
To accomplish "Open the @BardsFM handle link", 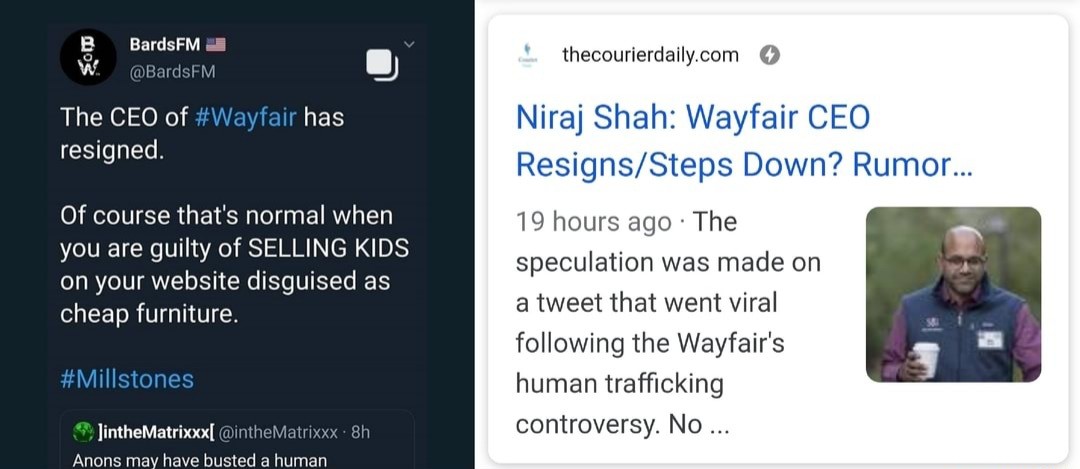I will [172, 71].
